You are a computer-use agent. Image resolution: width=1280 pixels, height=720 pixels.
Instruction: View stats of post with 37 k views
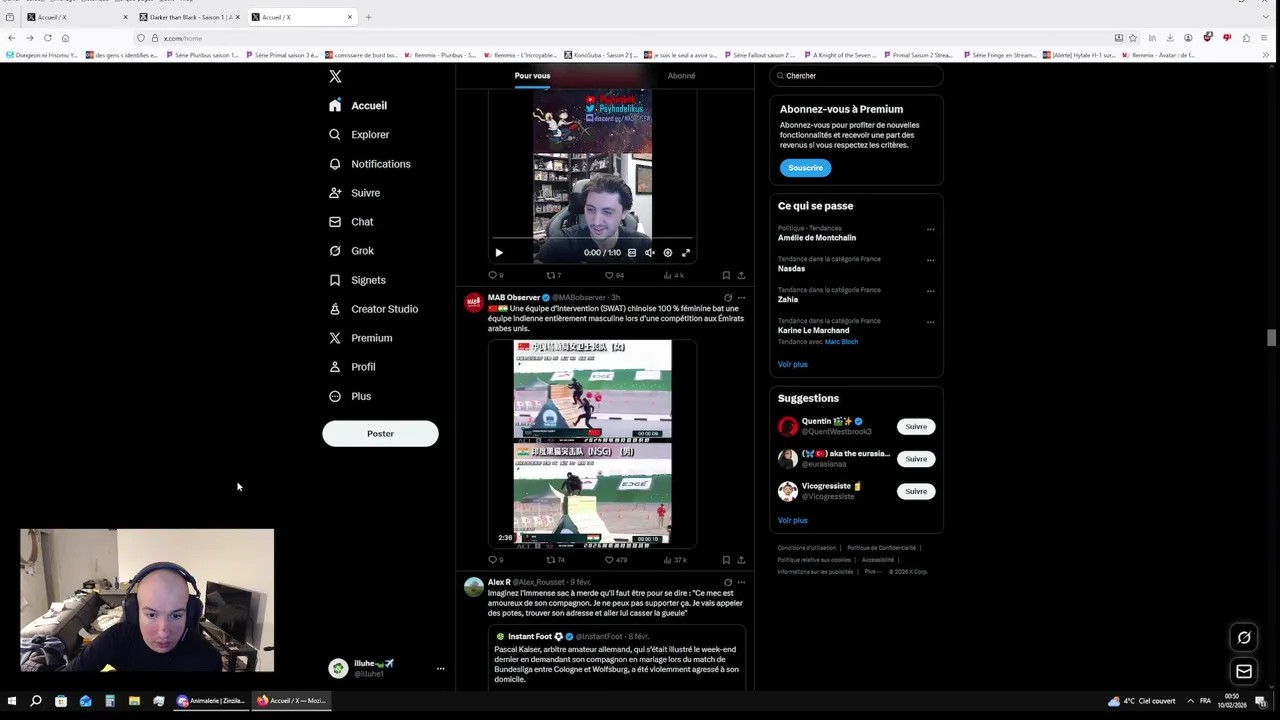(x=675, y=560)
